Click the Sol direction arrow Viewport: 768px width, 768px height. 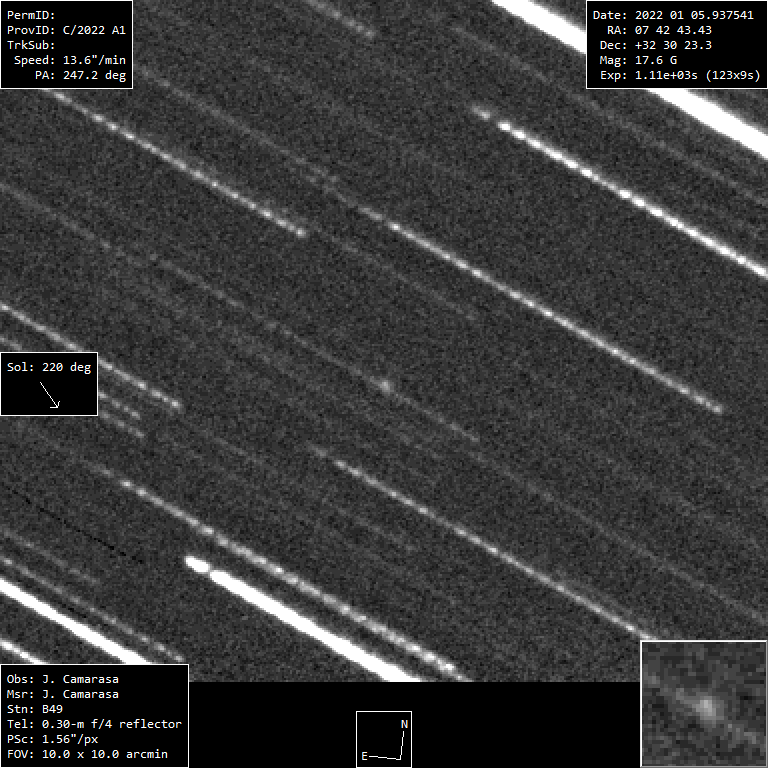point(49,395)
